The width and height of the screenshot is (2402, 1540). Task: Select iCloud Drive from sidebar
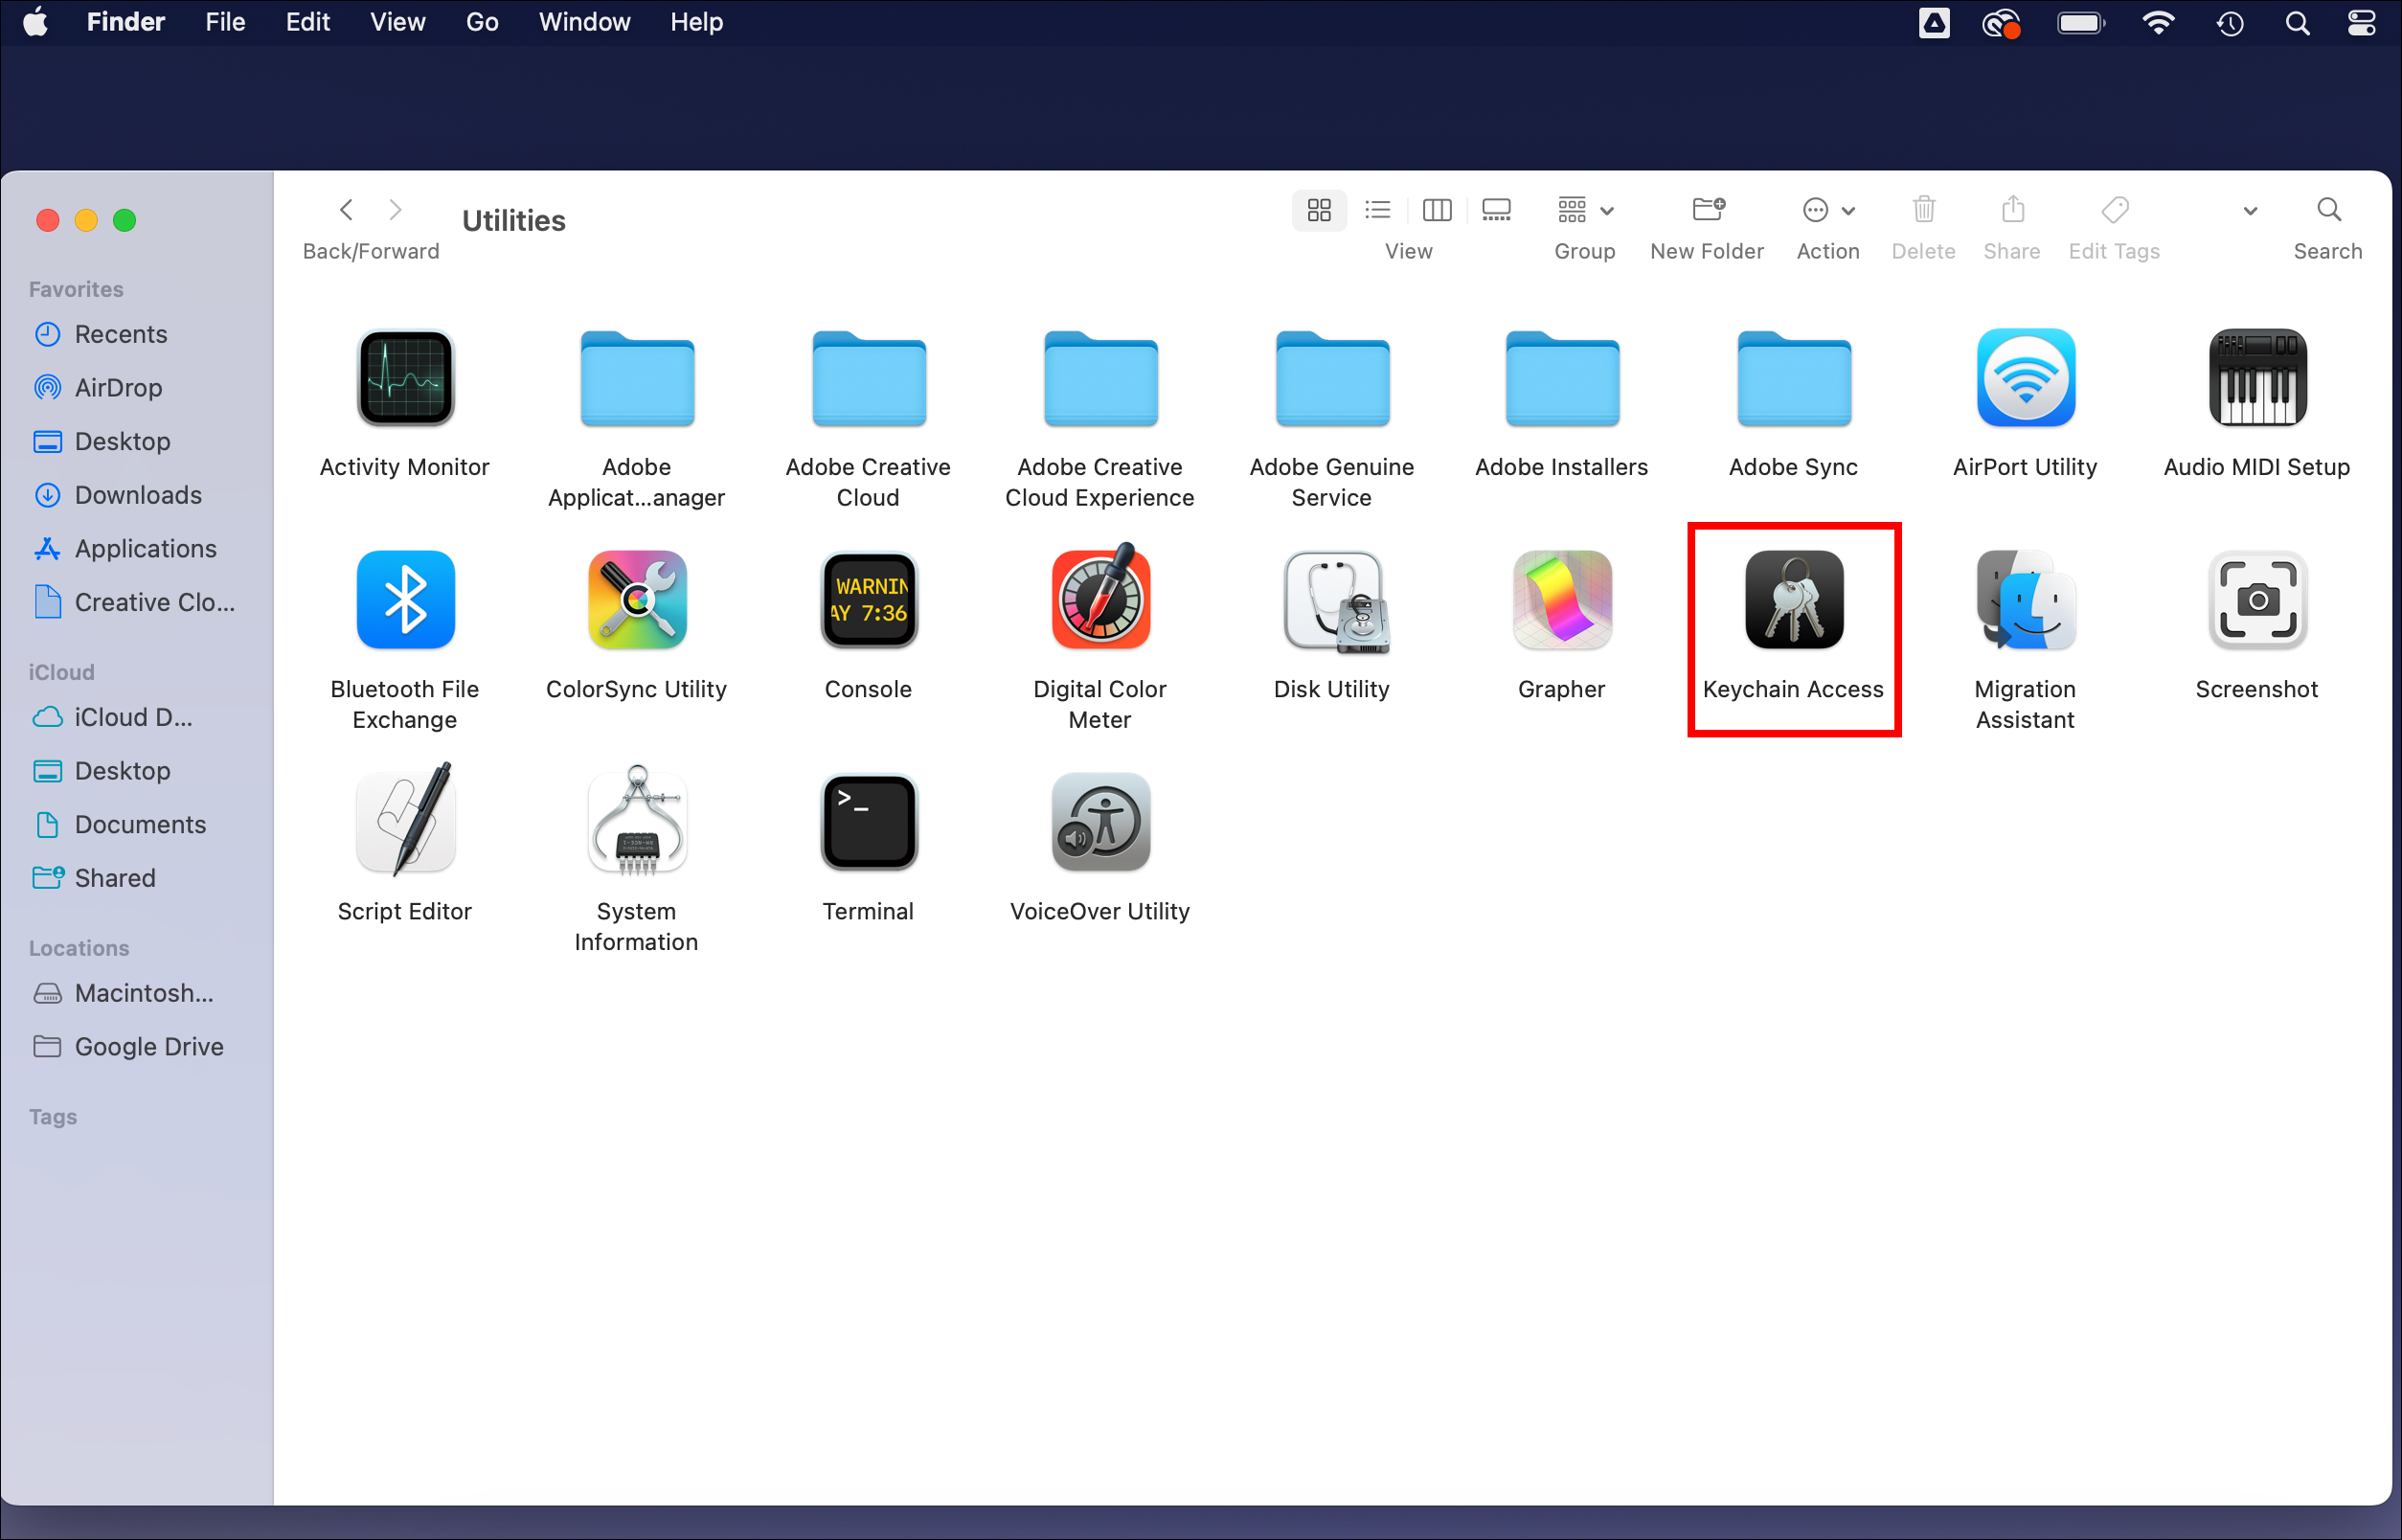coord(131,715)
